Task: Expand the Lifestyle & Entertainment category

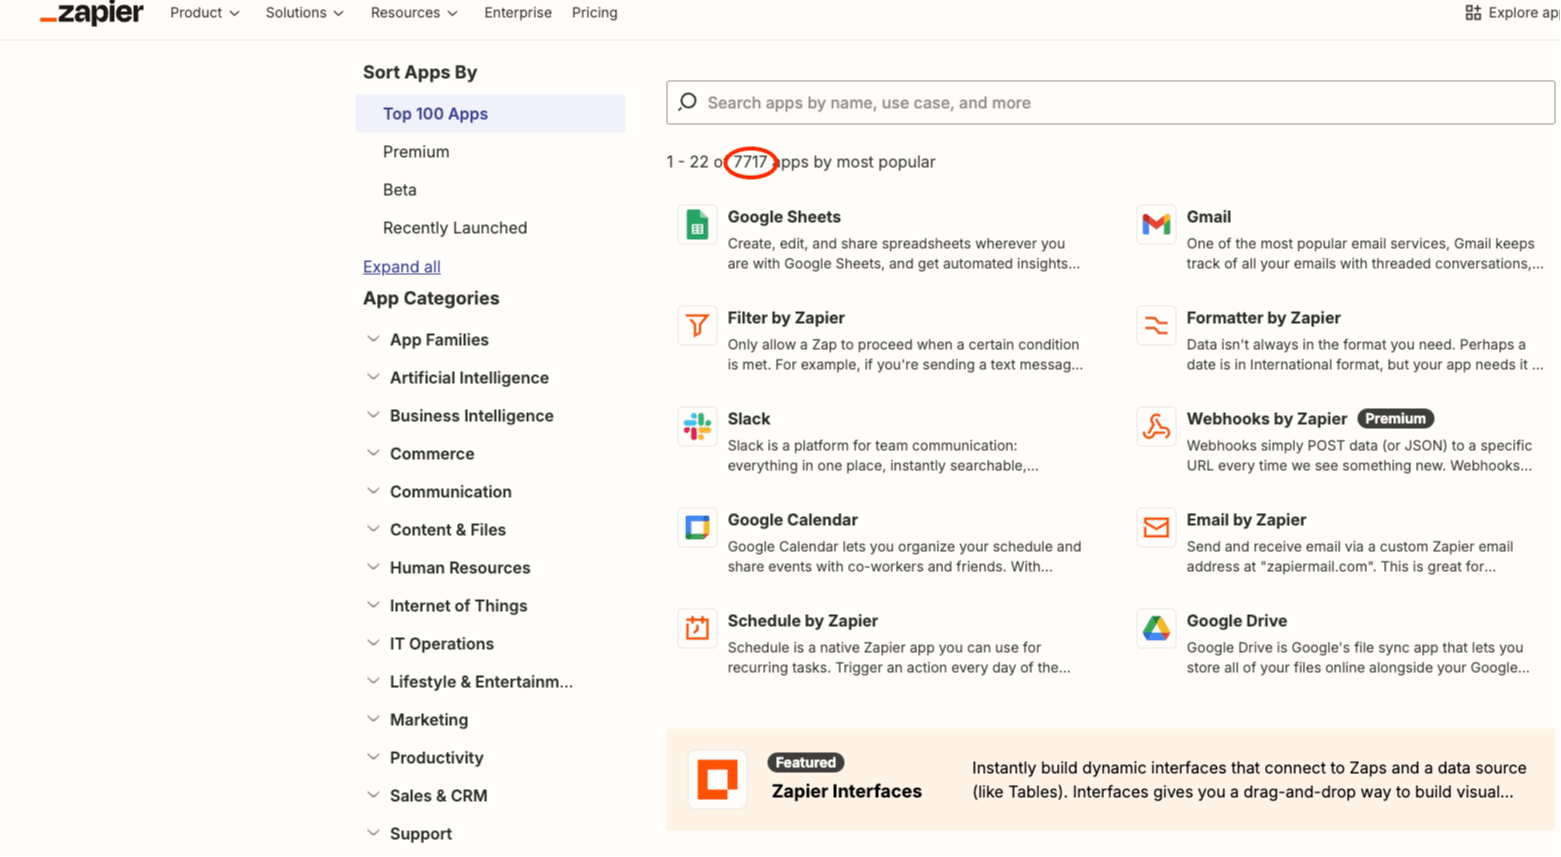Action: tap(469, 682)
